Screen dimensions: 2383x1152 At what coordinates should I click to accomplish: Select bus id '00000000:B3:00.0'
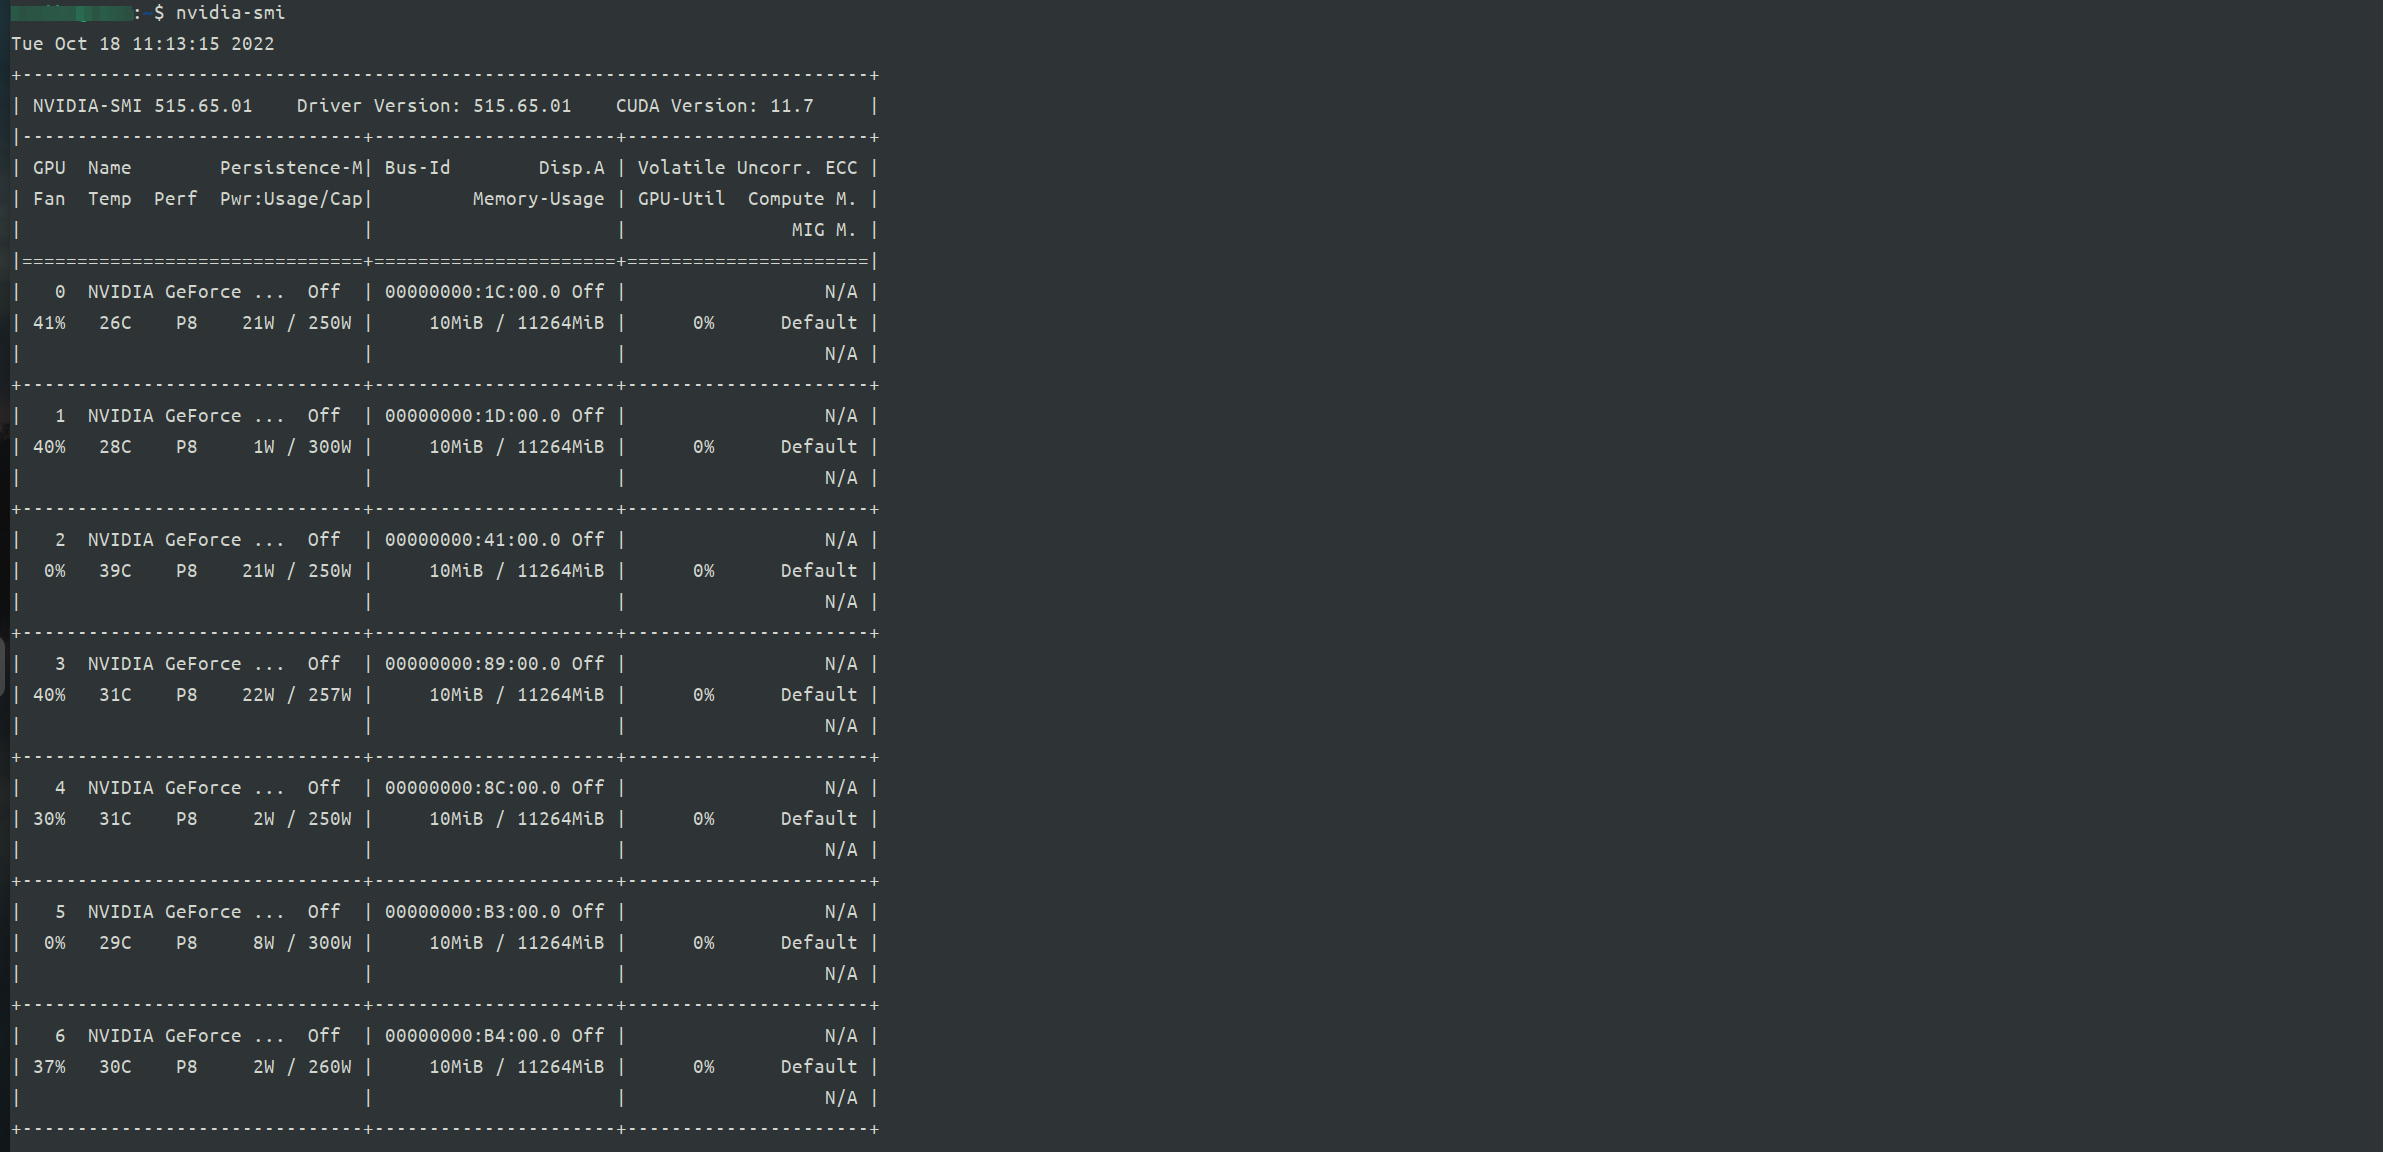pos(473,912)
